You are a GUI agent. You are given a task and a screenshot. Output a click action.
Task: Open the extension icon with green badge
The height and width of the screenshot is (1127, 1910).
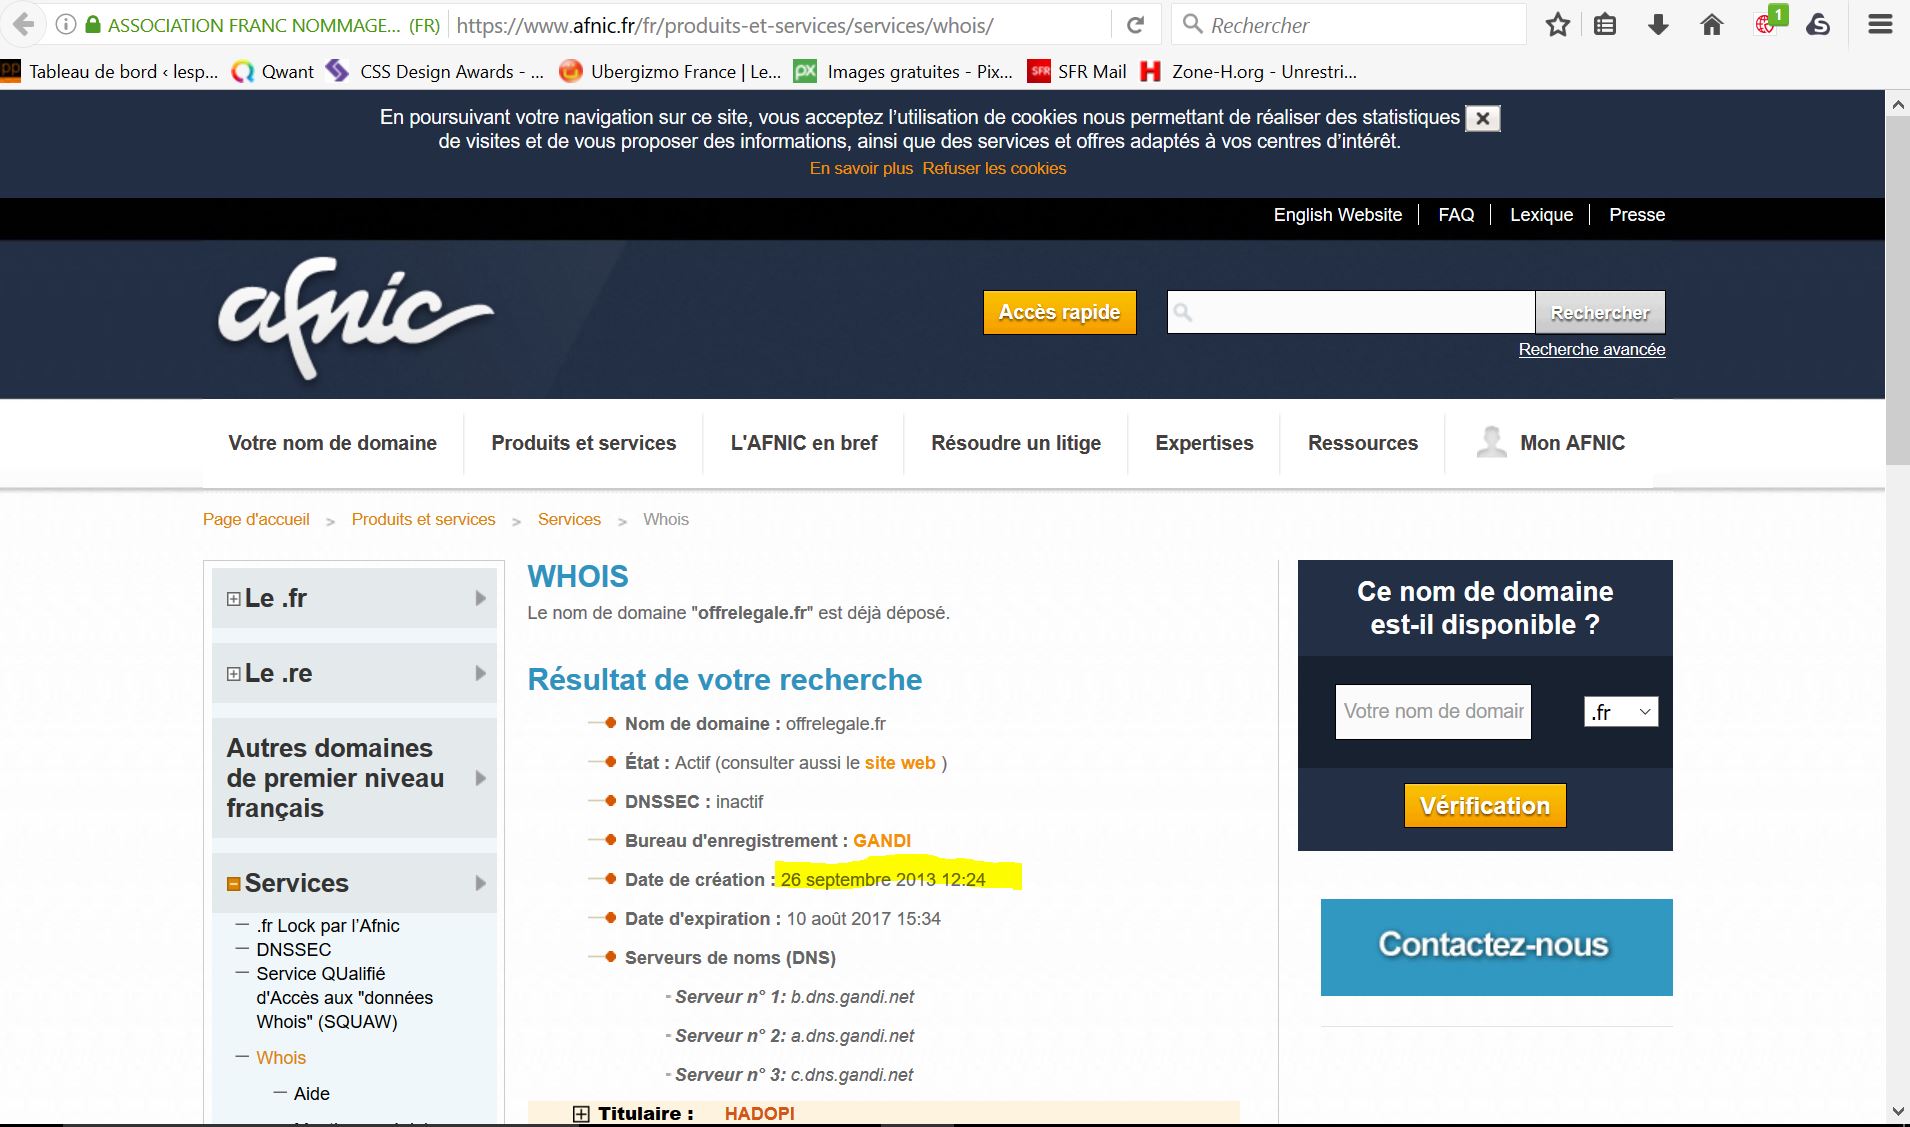pos(1769,22)
